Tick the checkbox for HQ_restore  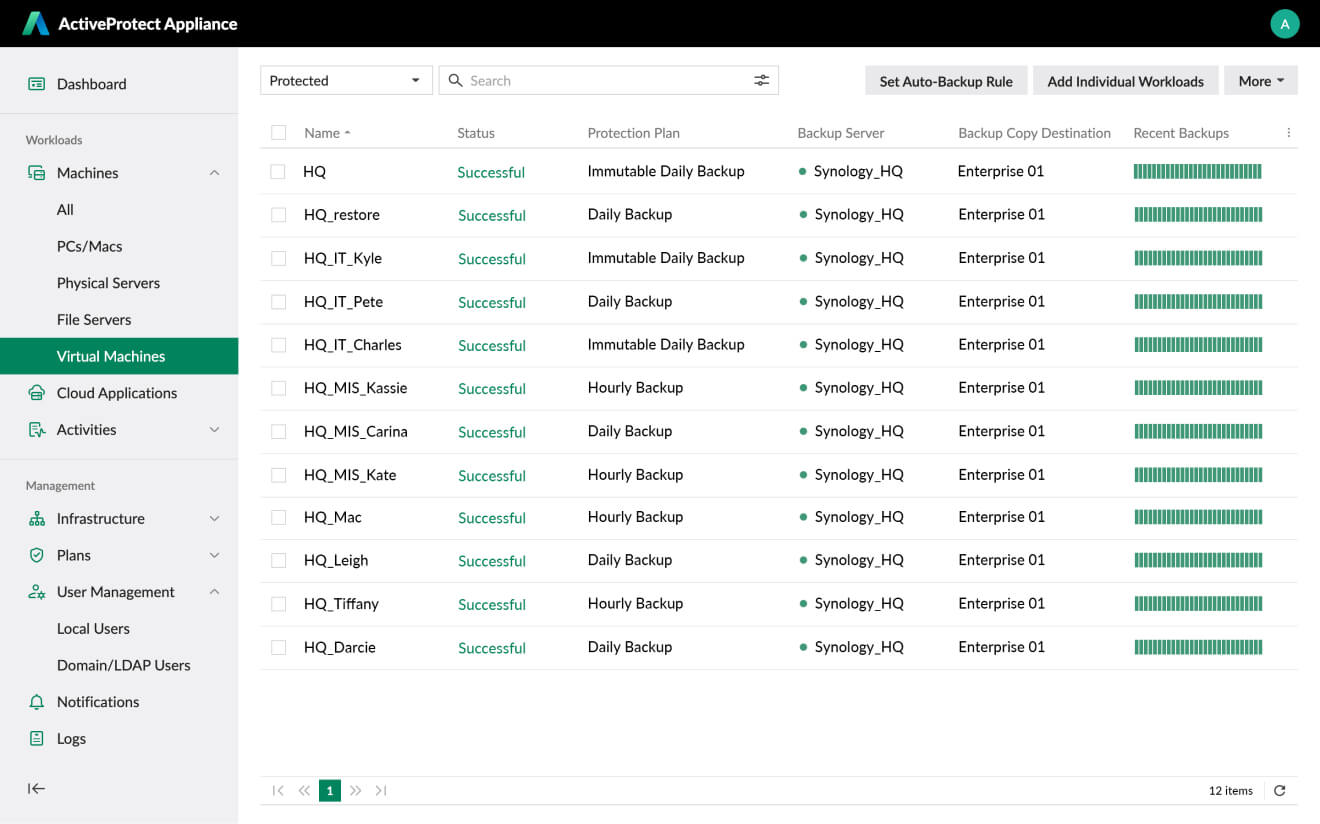(x=278, y=215)
